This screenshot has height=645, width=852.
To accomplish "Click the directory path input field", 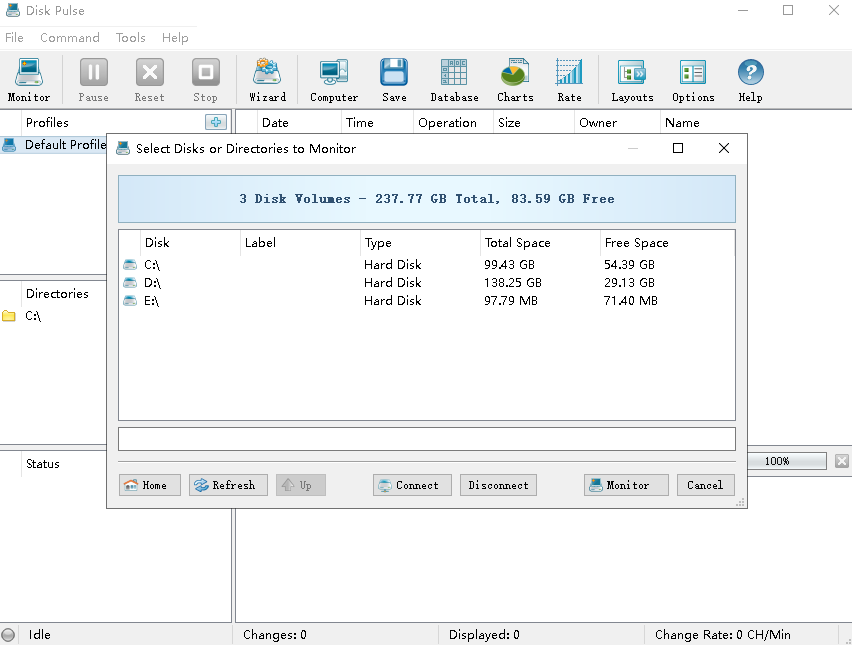I will (426, 439).
